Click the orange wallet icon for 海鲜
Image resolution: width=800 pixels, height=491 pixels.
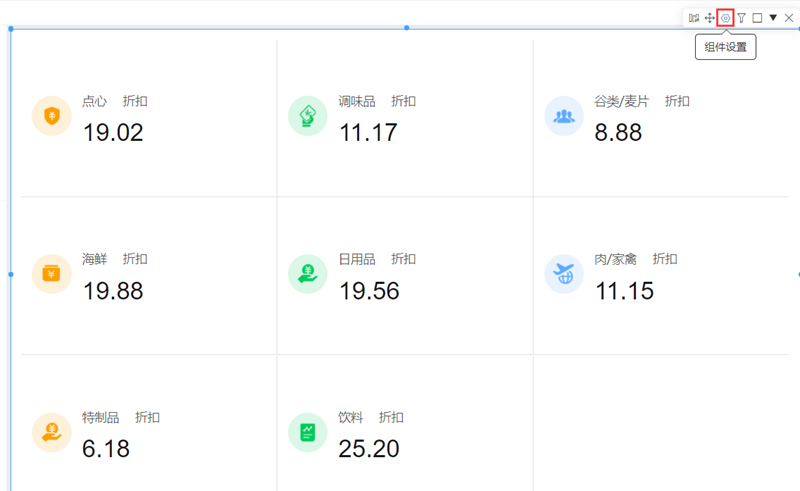point(52,274)
